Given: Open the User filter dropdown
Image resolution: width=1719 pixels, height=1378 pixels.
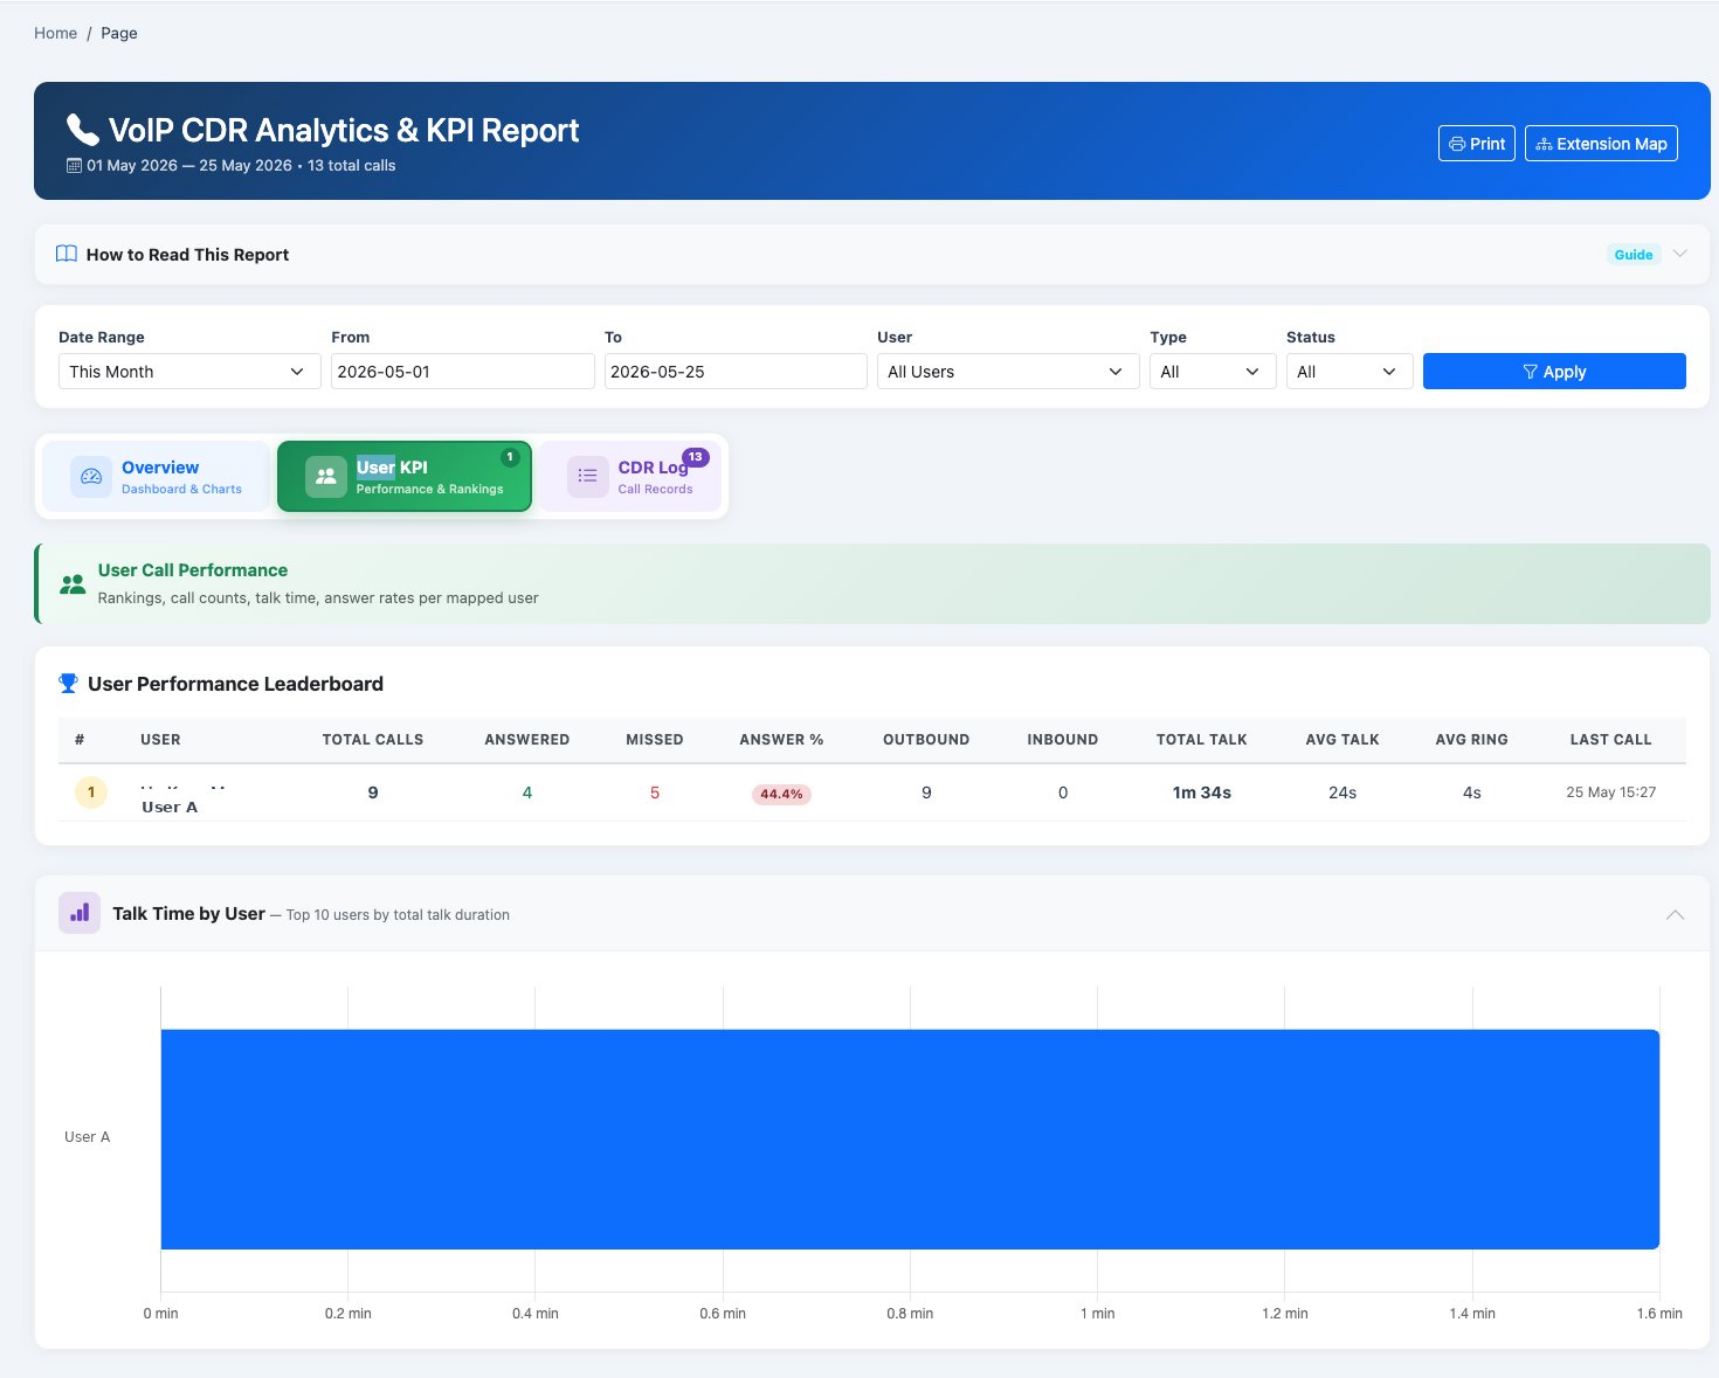Looking at the screenshot, I should [x=1007, y=371].
